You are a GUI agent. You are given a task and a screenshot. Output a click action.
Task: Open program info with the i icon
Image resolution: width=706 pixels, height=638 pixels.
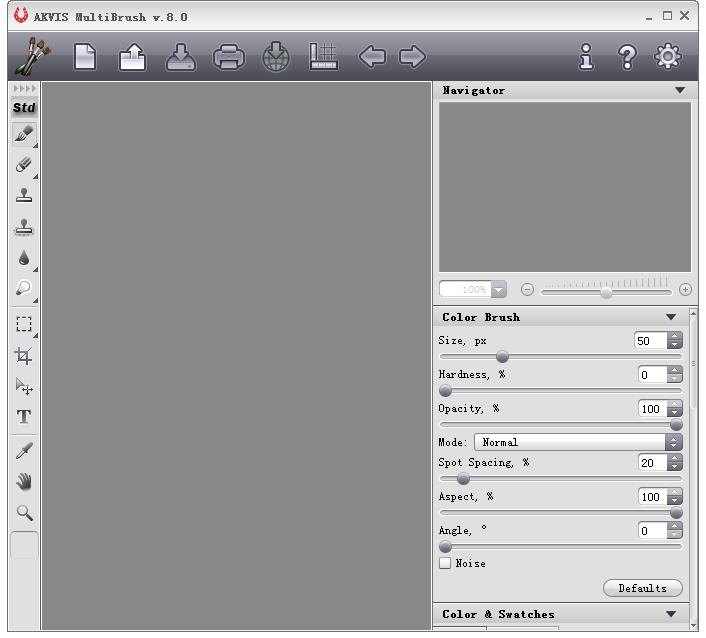(x=586, y=57)
